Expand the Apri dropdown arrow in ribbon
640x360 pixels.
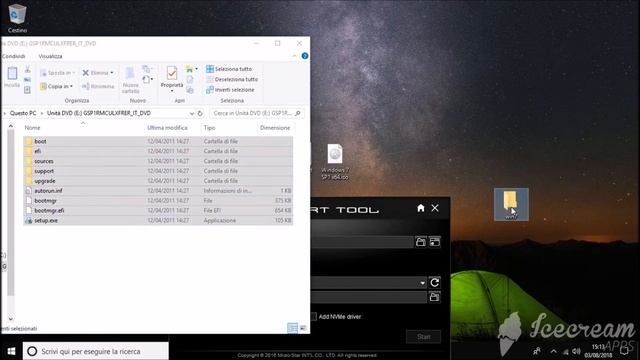pyautogui.click(x=196, y=69)
